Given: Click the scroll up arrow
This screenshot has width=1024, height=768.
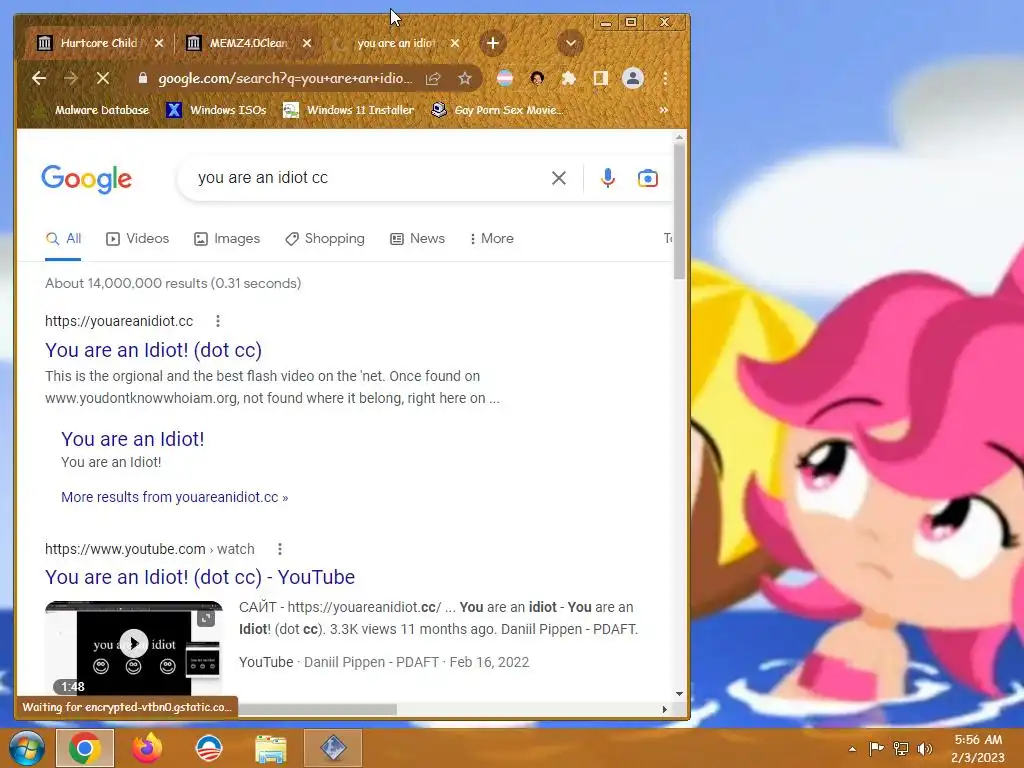Looking at the screenshot, I should pos(679,137).
